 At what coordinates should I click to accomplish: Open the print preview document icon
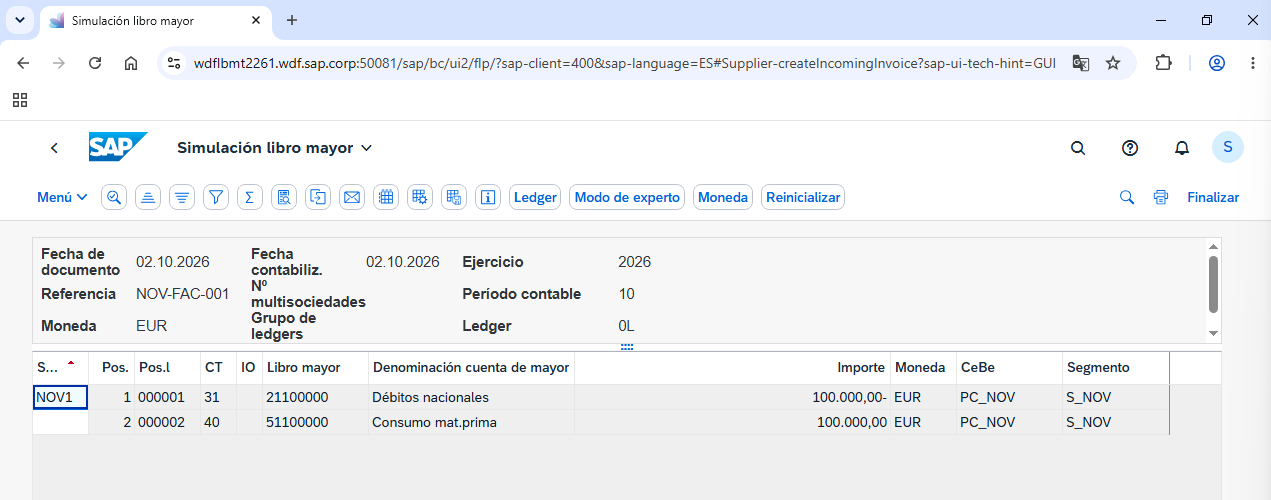tap(284, 197)
